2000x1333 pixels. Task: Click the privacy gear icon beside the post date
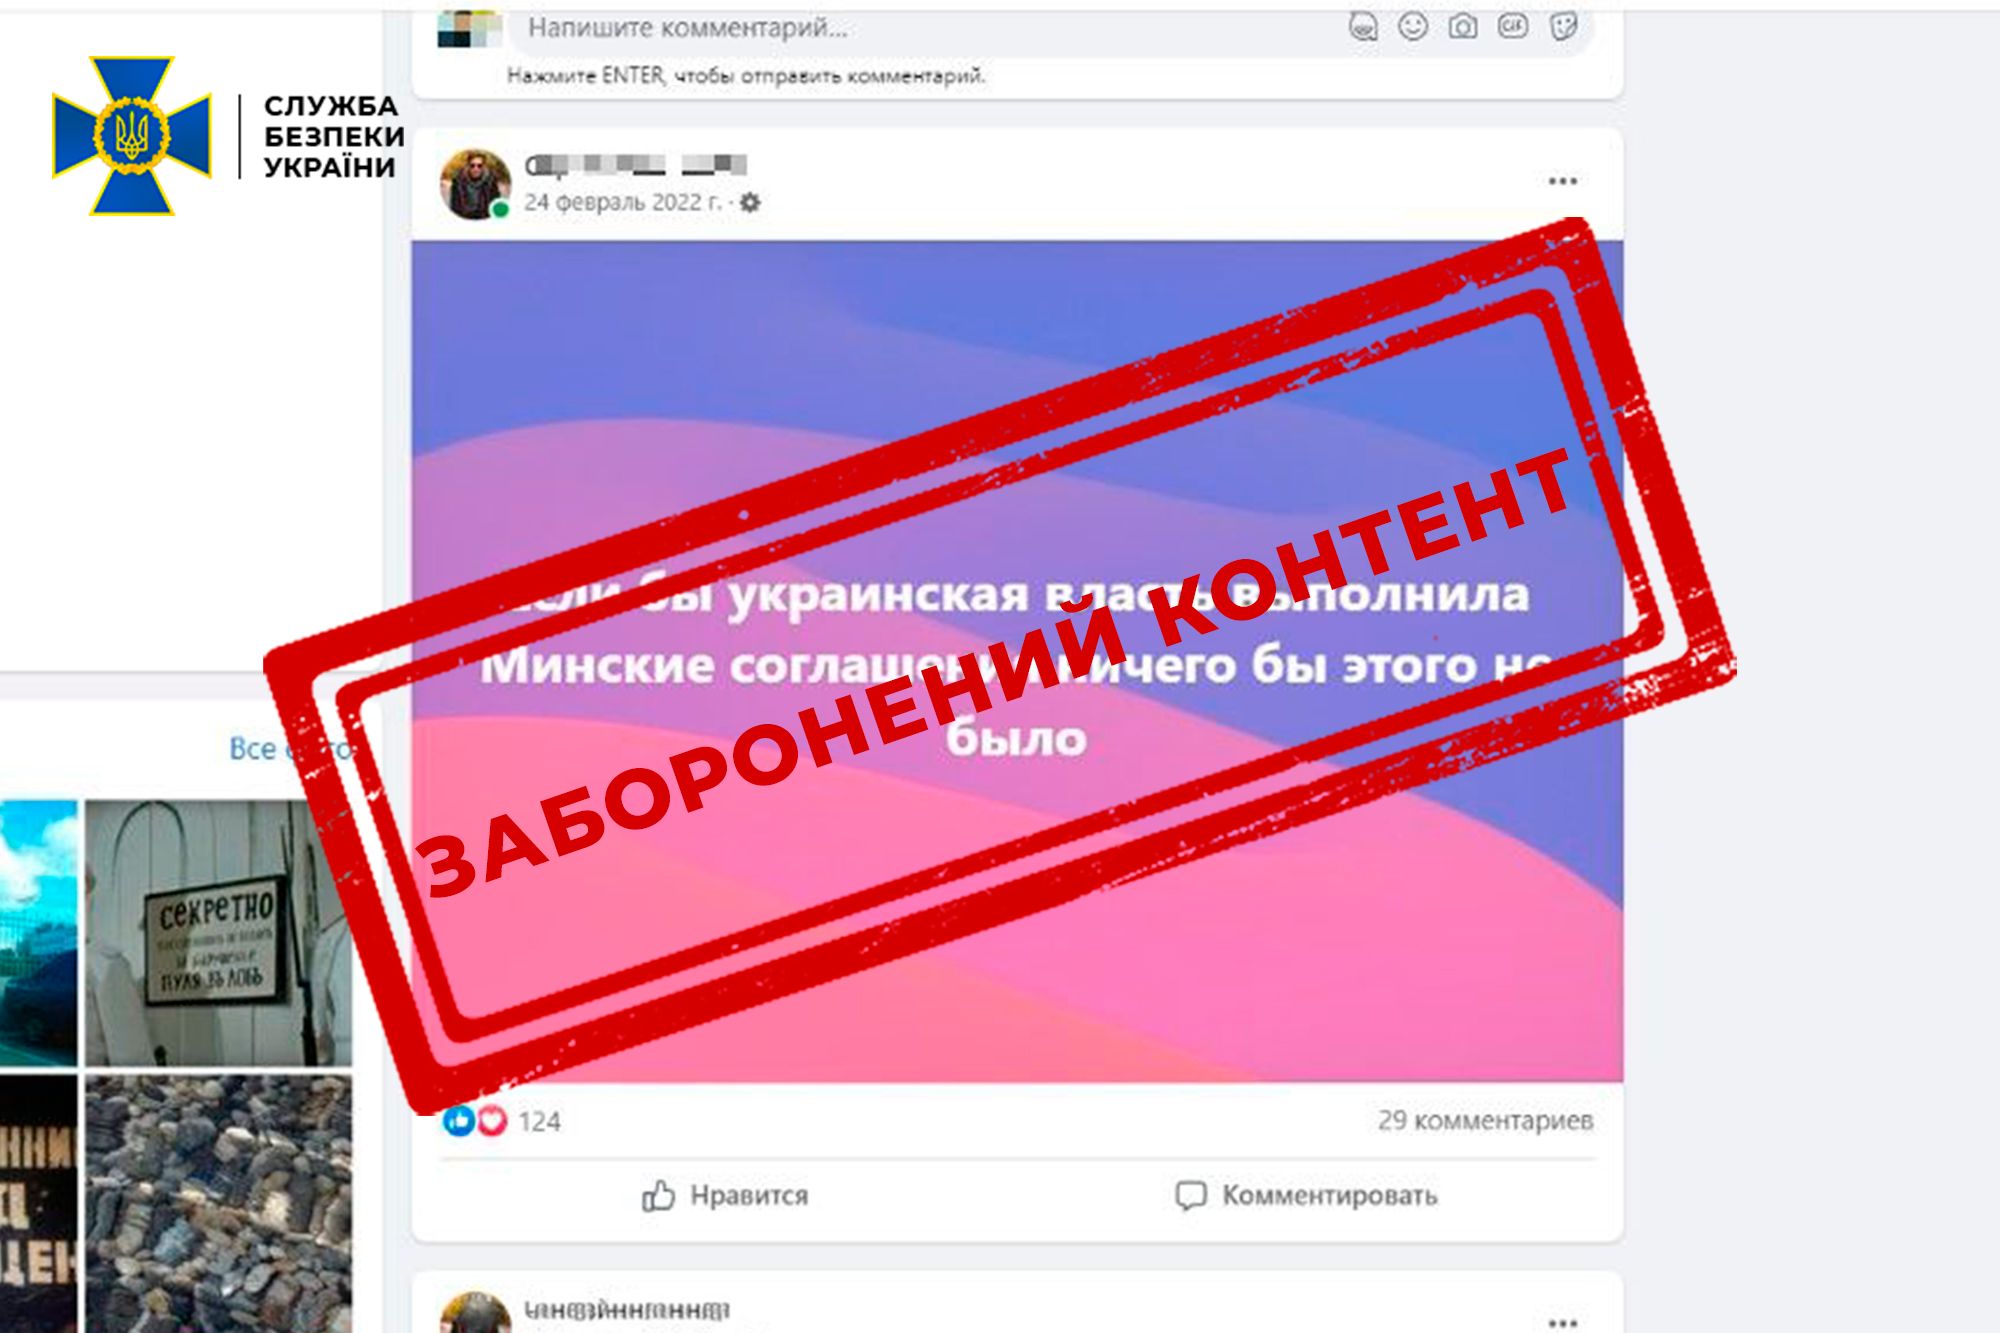click(750, 202)
